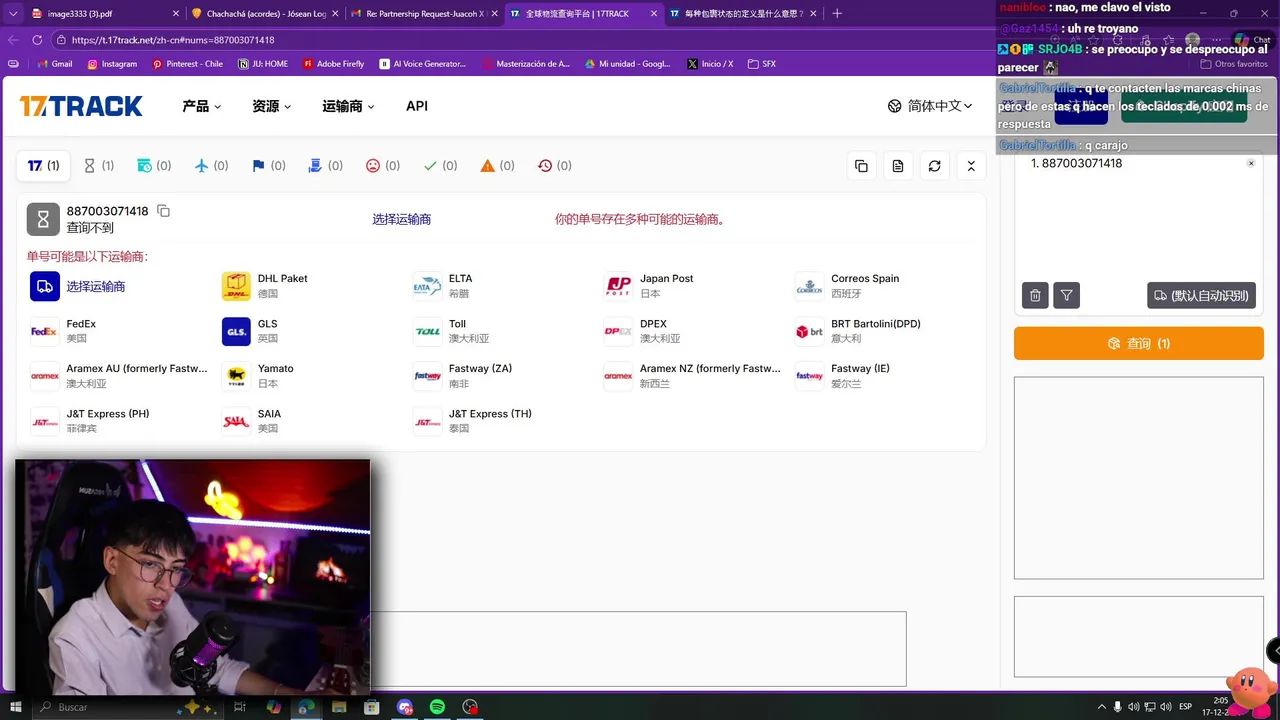Change language via 简体中文 selector
This screenshot has height=720, width=1280.
click(930, 106)
